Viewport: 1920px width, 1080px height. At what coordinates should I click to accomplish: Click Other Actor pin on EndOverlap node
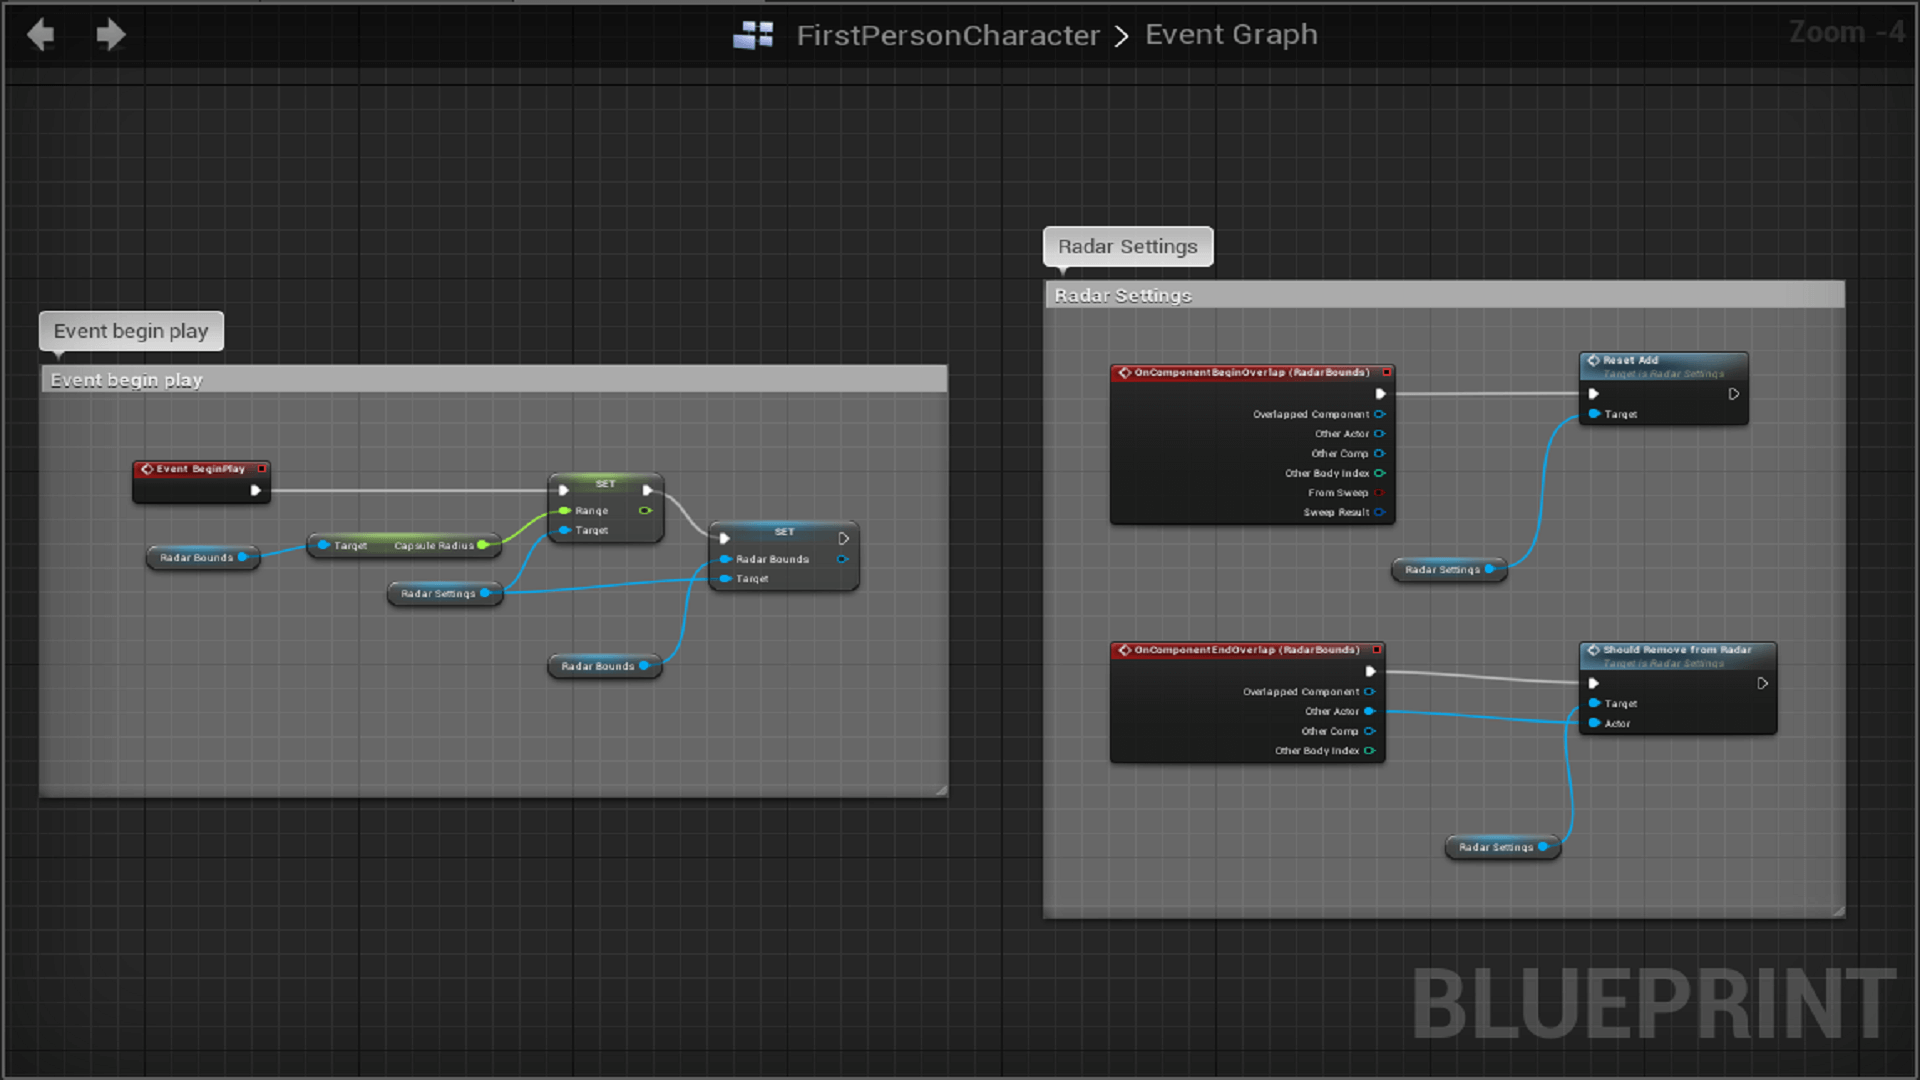click(x=1370, y=711)
